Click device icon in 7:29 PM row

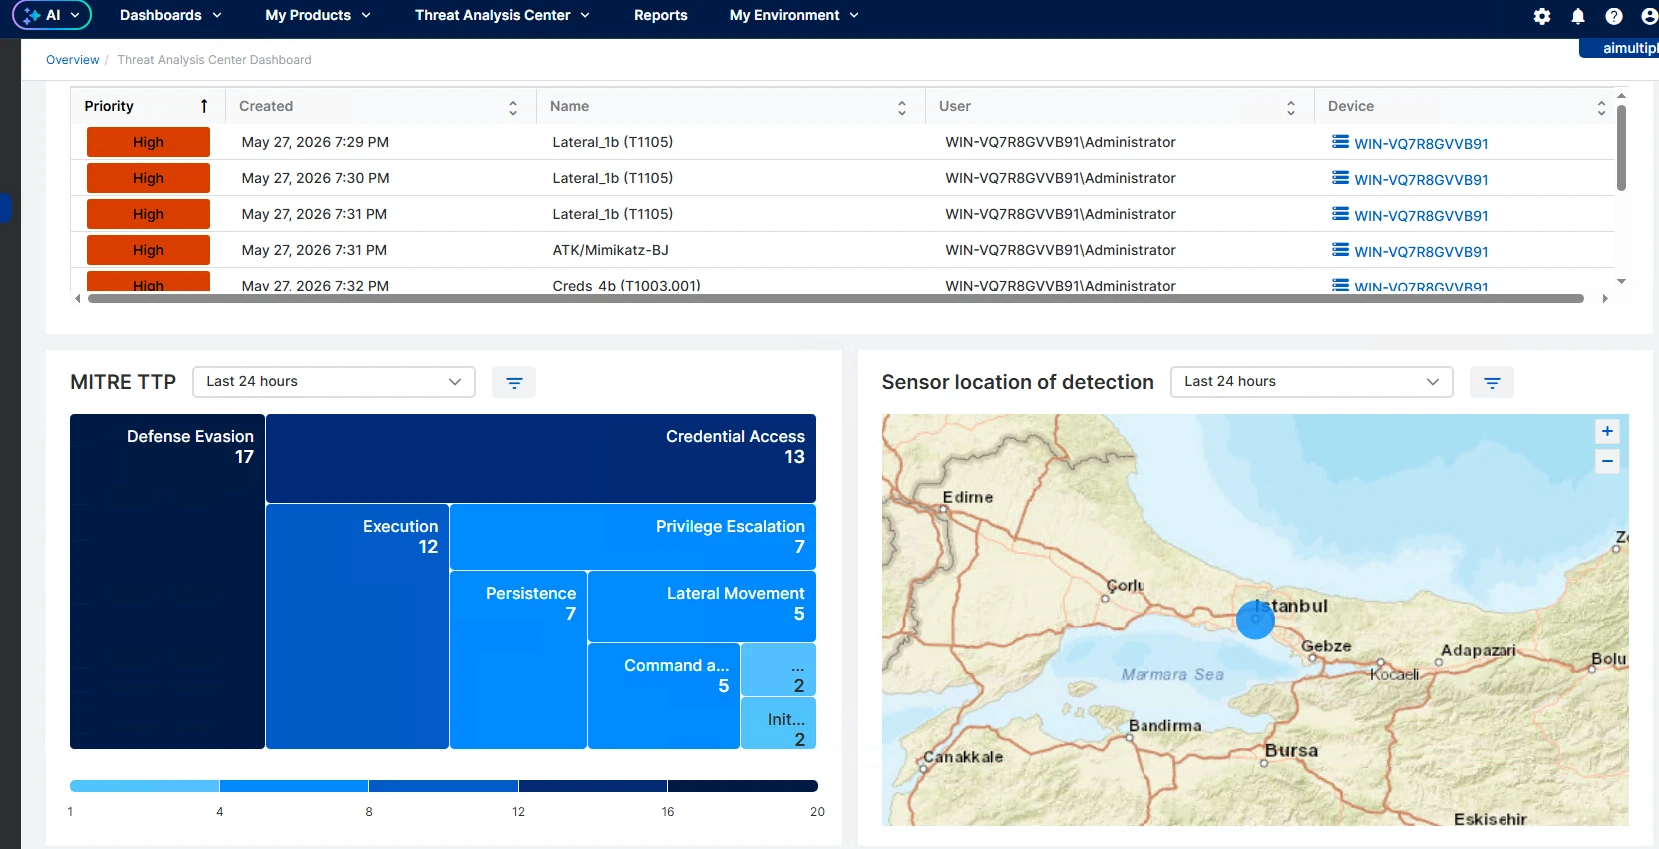[1340, 142]
